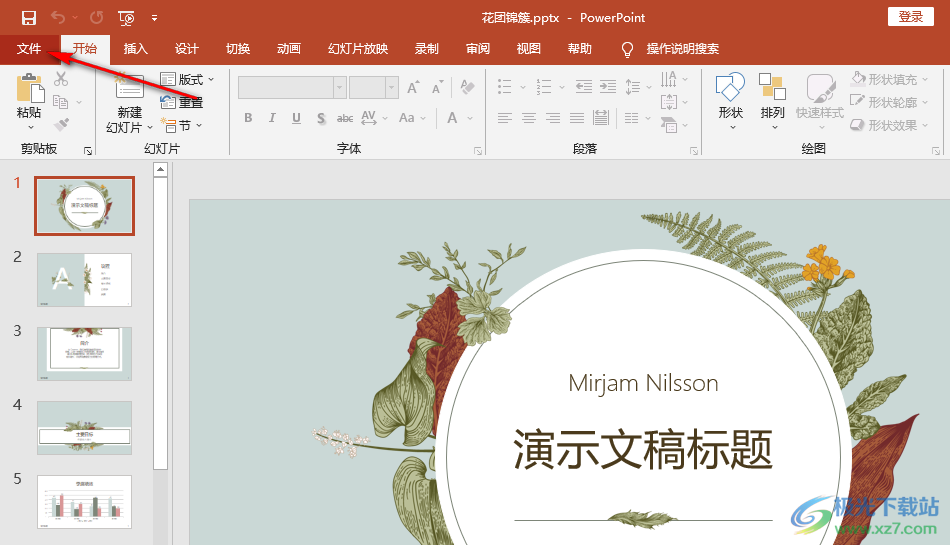950x545 pixels.
Task: Click the 形状轮廓 button
Action: pos(889,102)
